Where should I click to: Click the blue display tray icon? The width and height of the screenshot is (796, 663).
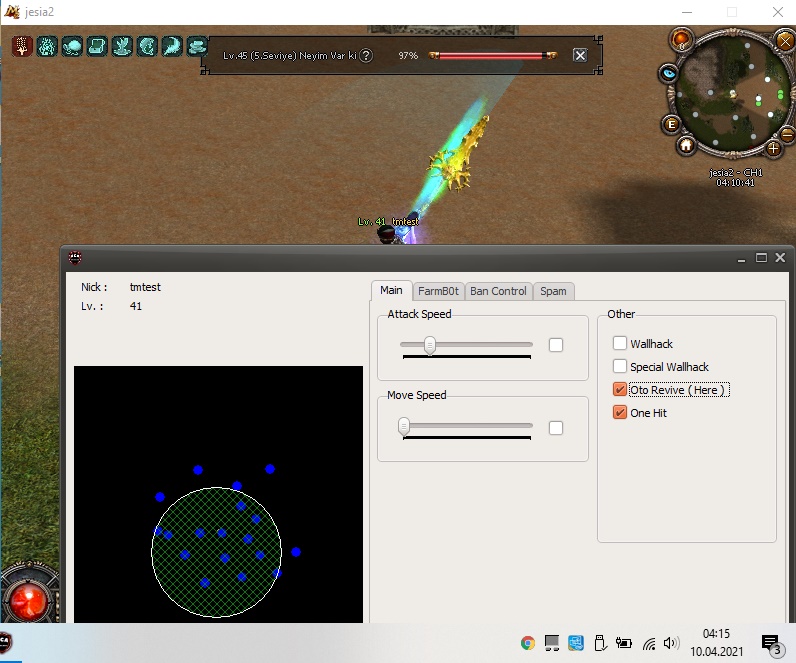pos(576,643)
